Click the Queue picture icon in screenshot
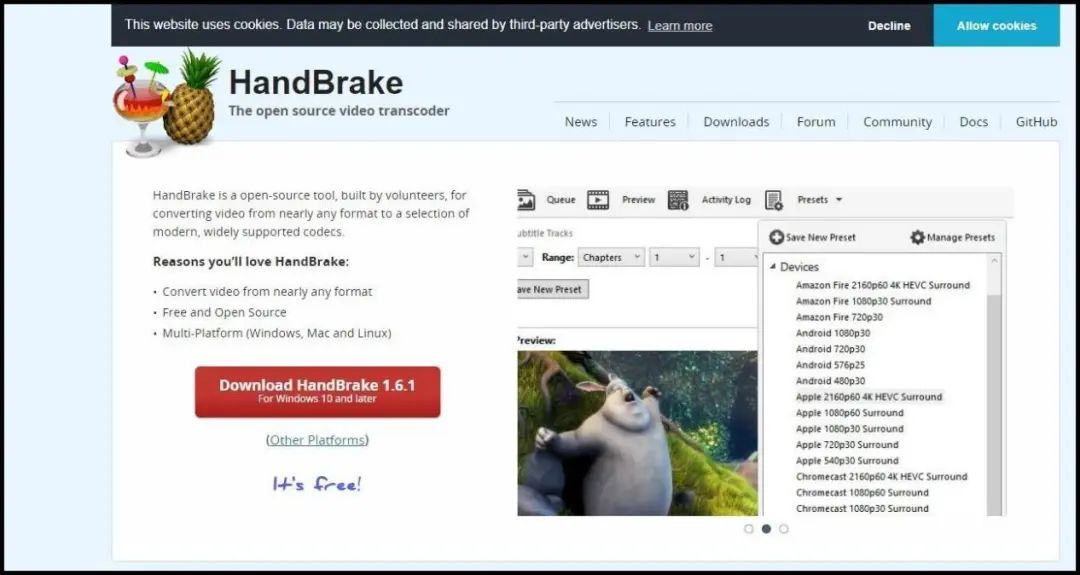Image resolution: width=1080 pixels, height=575 pixels. (526, 200)
